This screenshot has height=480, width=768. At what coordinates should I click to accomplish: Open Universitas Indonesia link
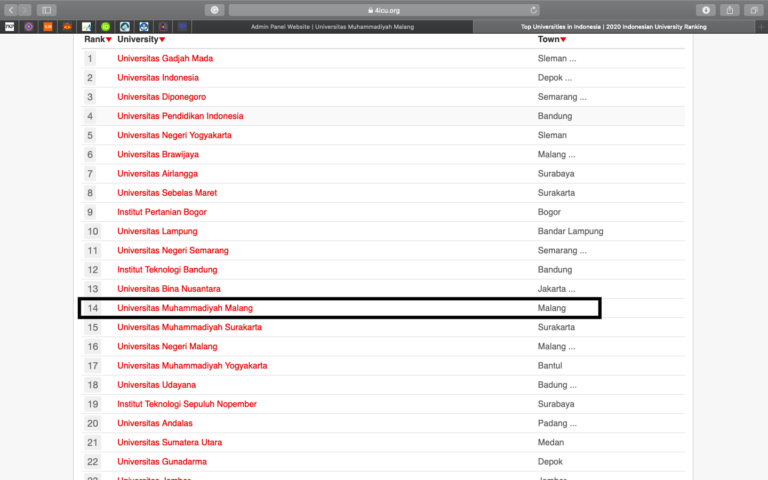158,77
